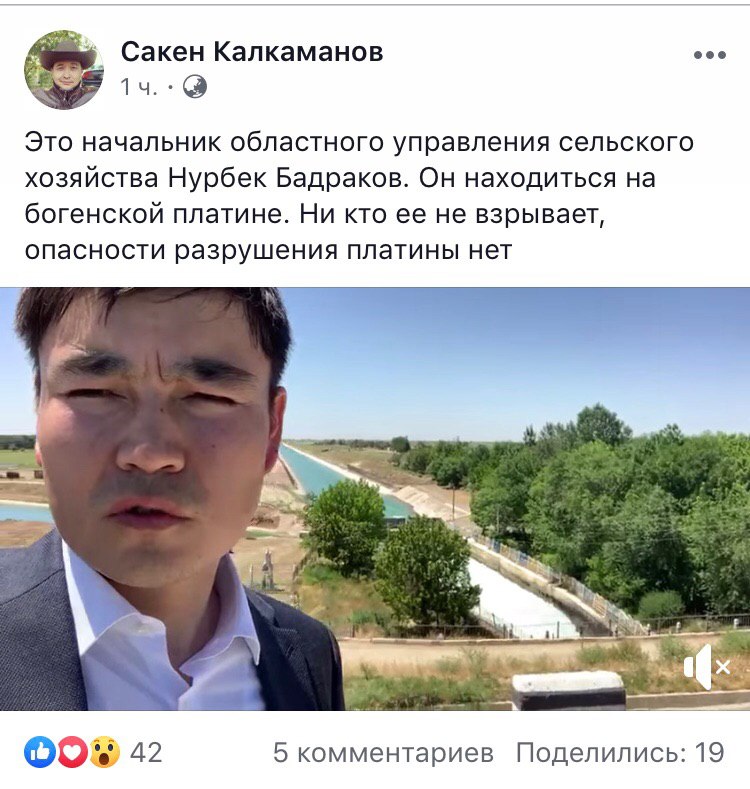Click the white concrete block in the video

(569, 690)
